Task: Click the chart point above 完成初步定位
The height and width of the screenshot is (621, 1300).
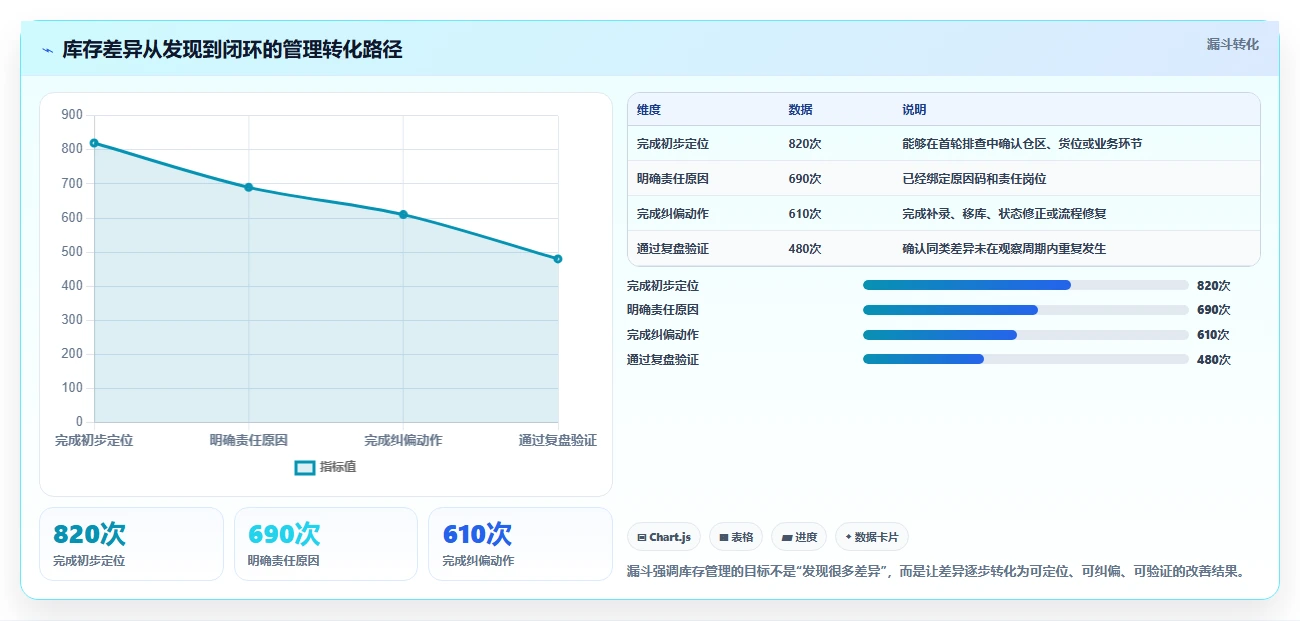Action: click(x=94, y=143)
